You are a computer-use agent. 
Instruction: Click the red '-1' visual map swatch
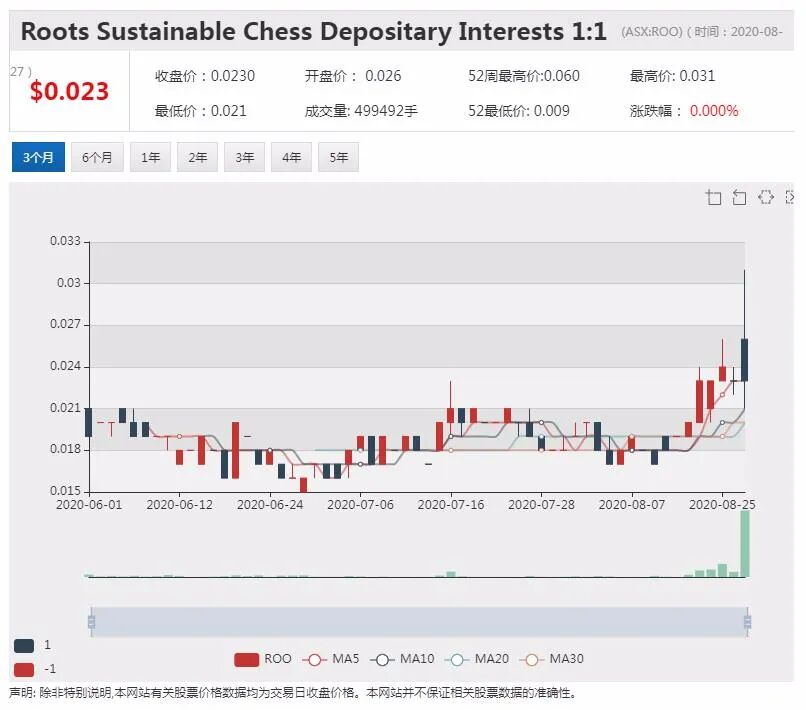[x=24, y=670]
